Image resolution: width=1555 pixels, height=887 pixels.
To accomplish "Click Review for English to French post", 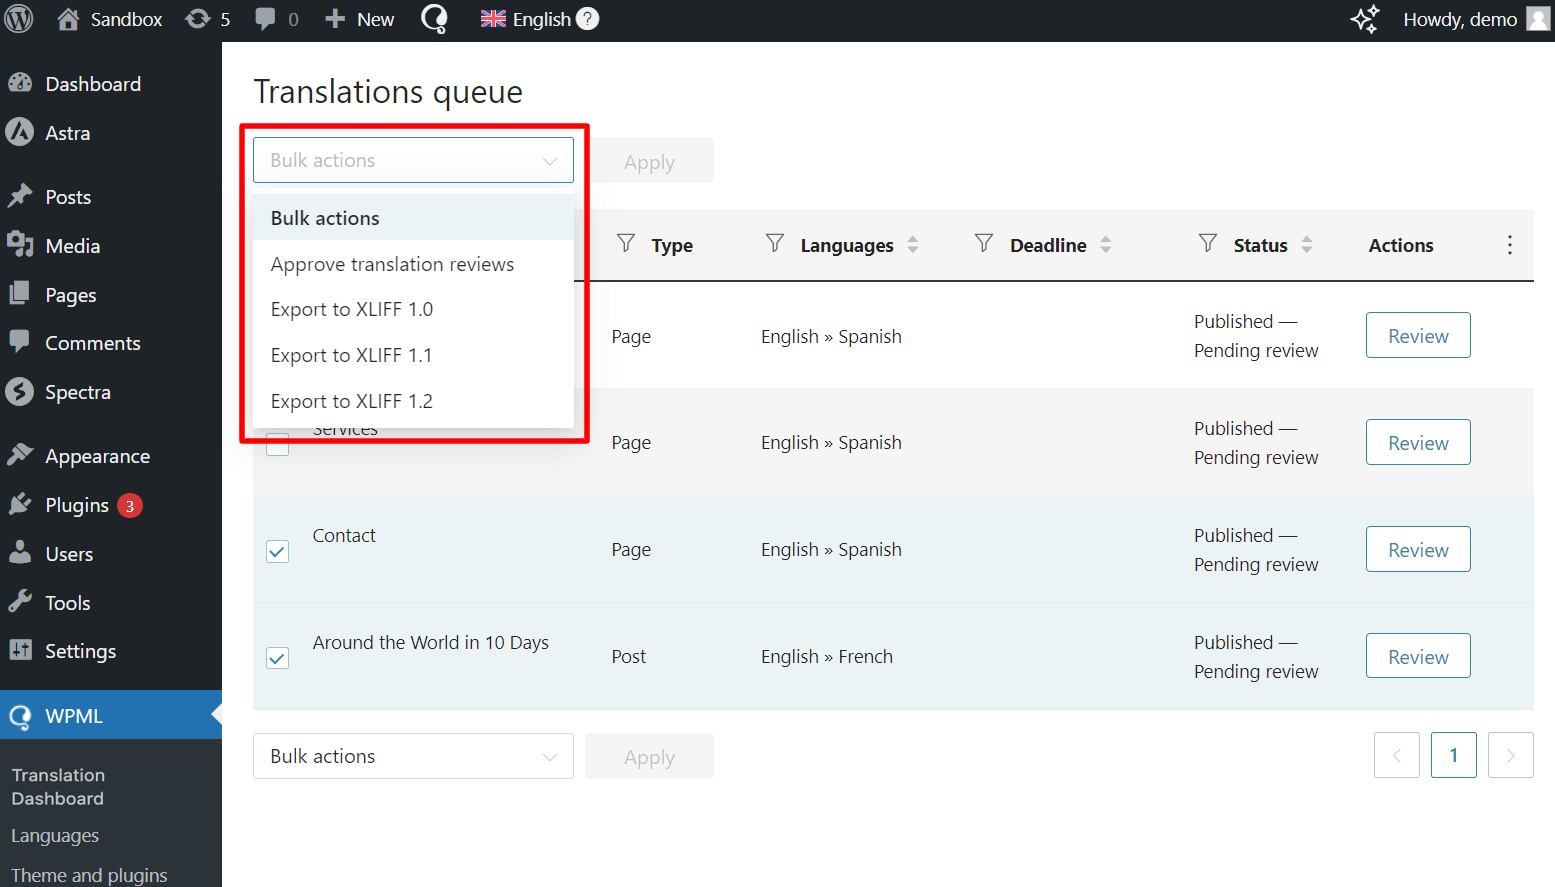I will pyautogui.click(x=1418, y=657).
